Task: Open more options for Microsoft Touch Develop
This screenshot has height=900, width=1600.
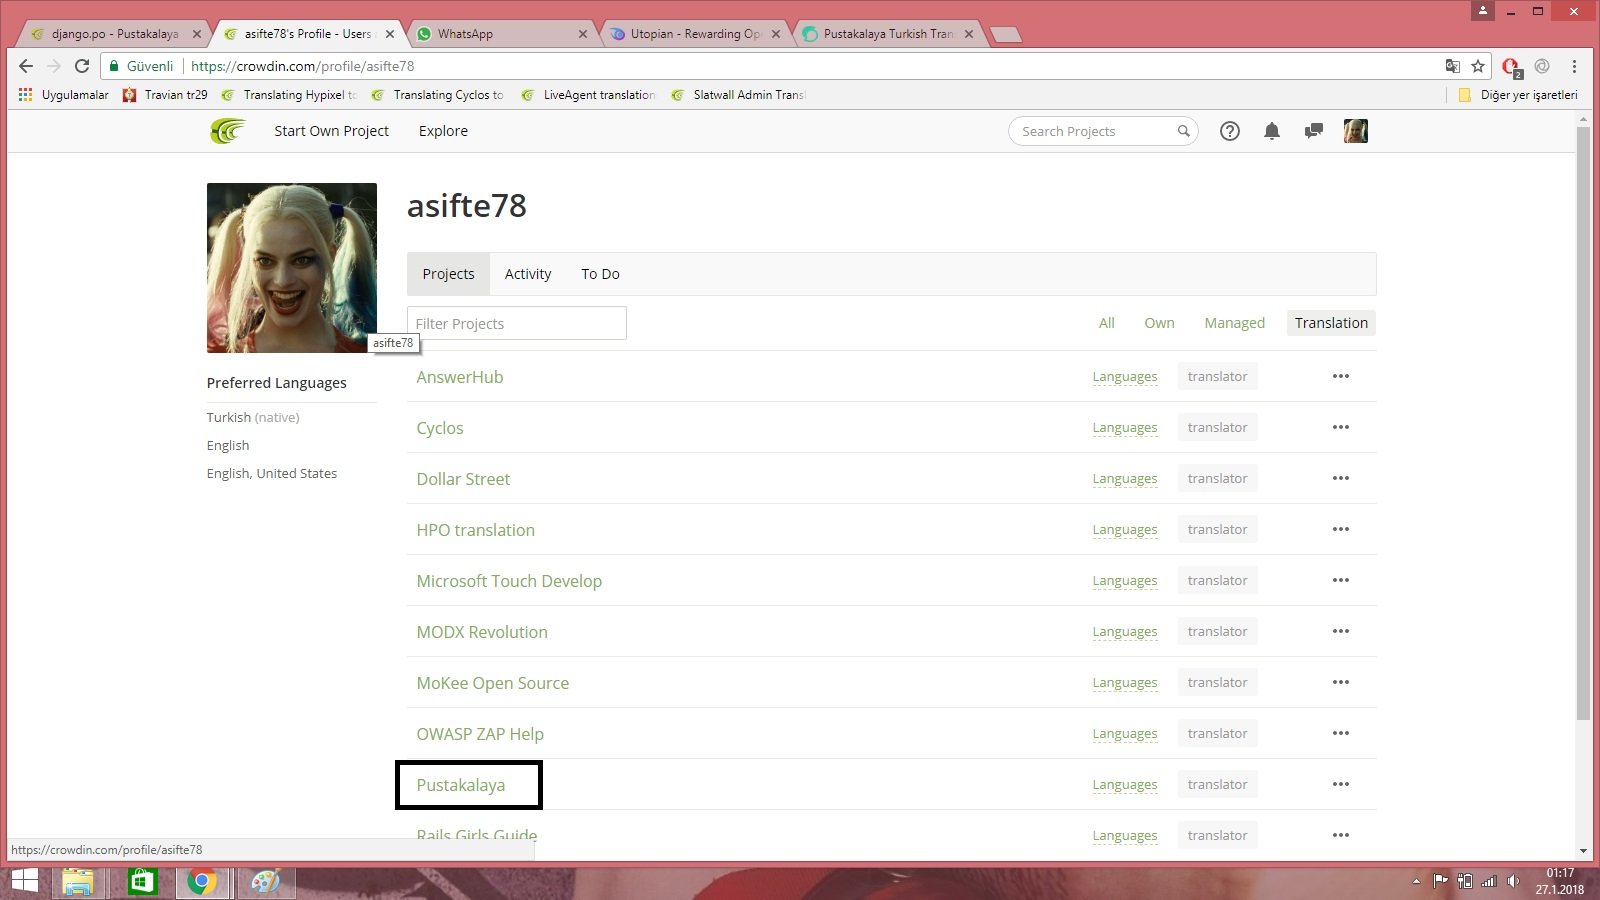Action: (1341, 580)
